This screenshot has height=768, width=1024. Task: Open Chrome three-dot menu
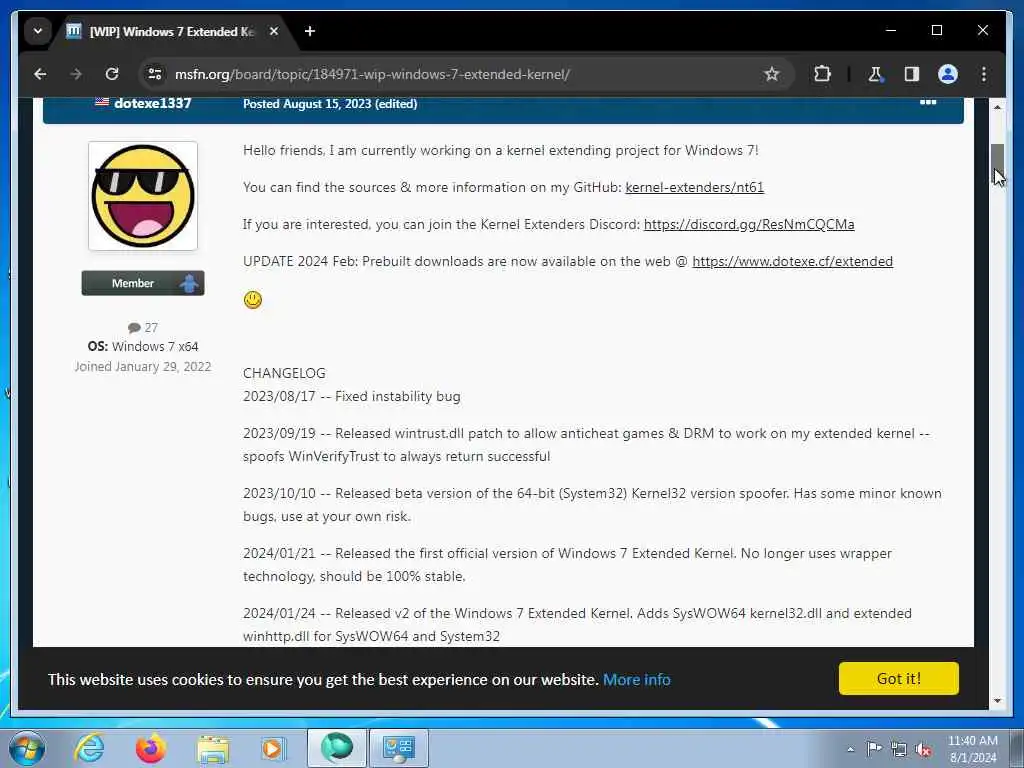[984, 74]
